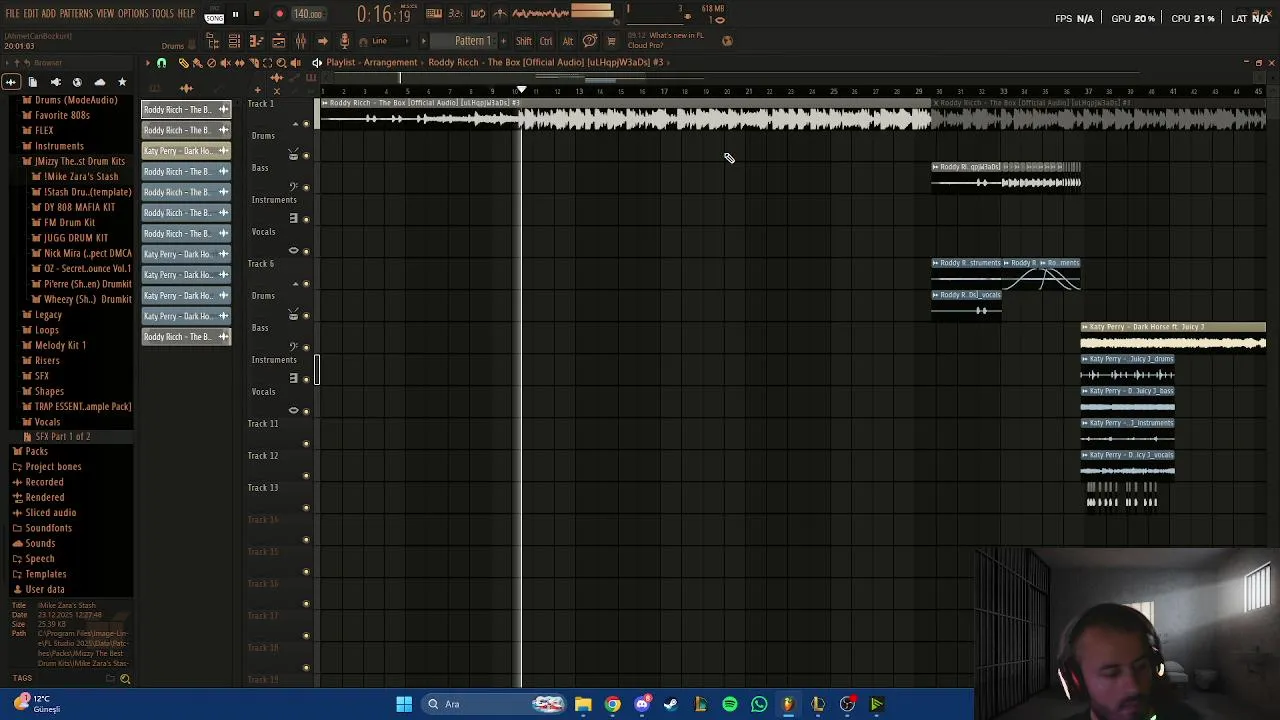
Task: Open the browser search magnifier
Action: coord(125,679)
